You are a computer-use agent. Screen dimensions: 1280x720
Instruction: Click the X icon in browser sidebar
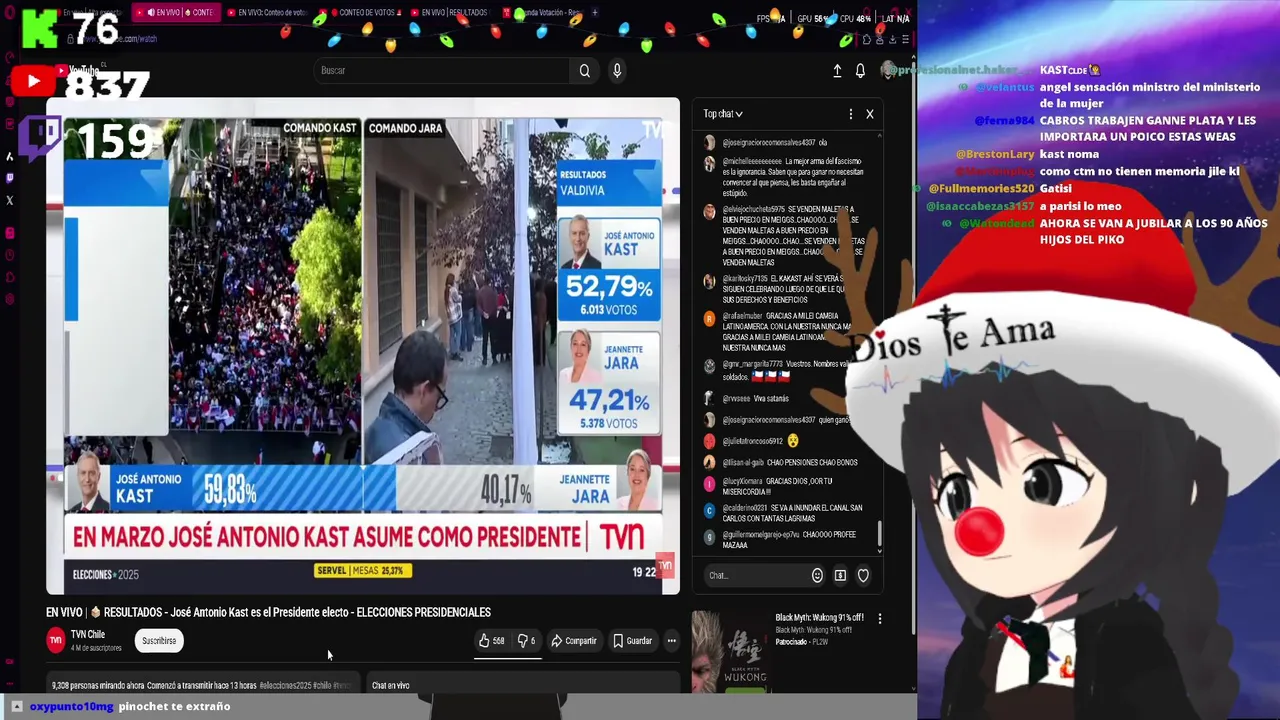(x=10, y=200)
